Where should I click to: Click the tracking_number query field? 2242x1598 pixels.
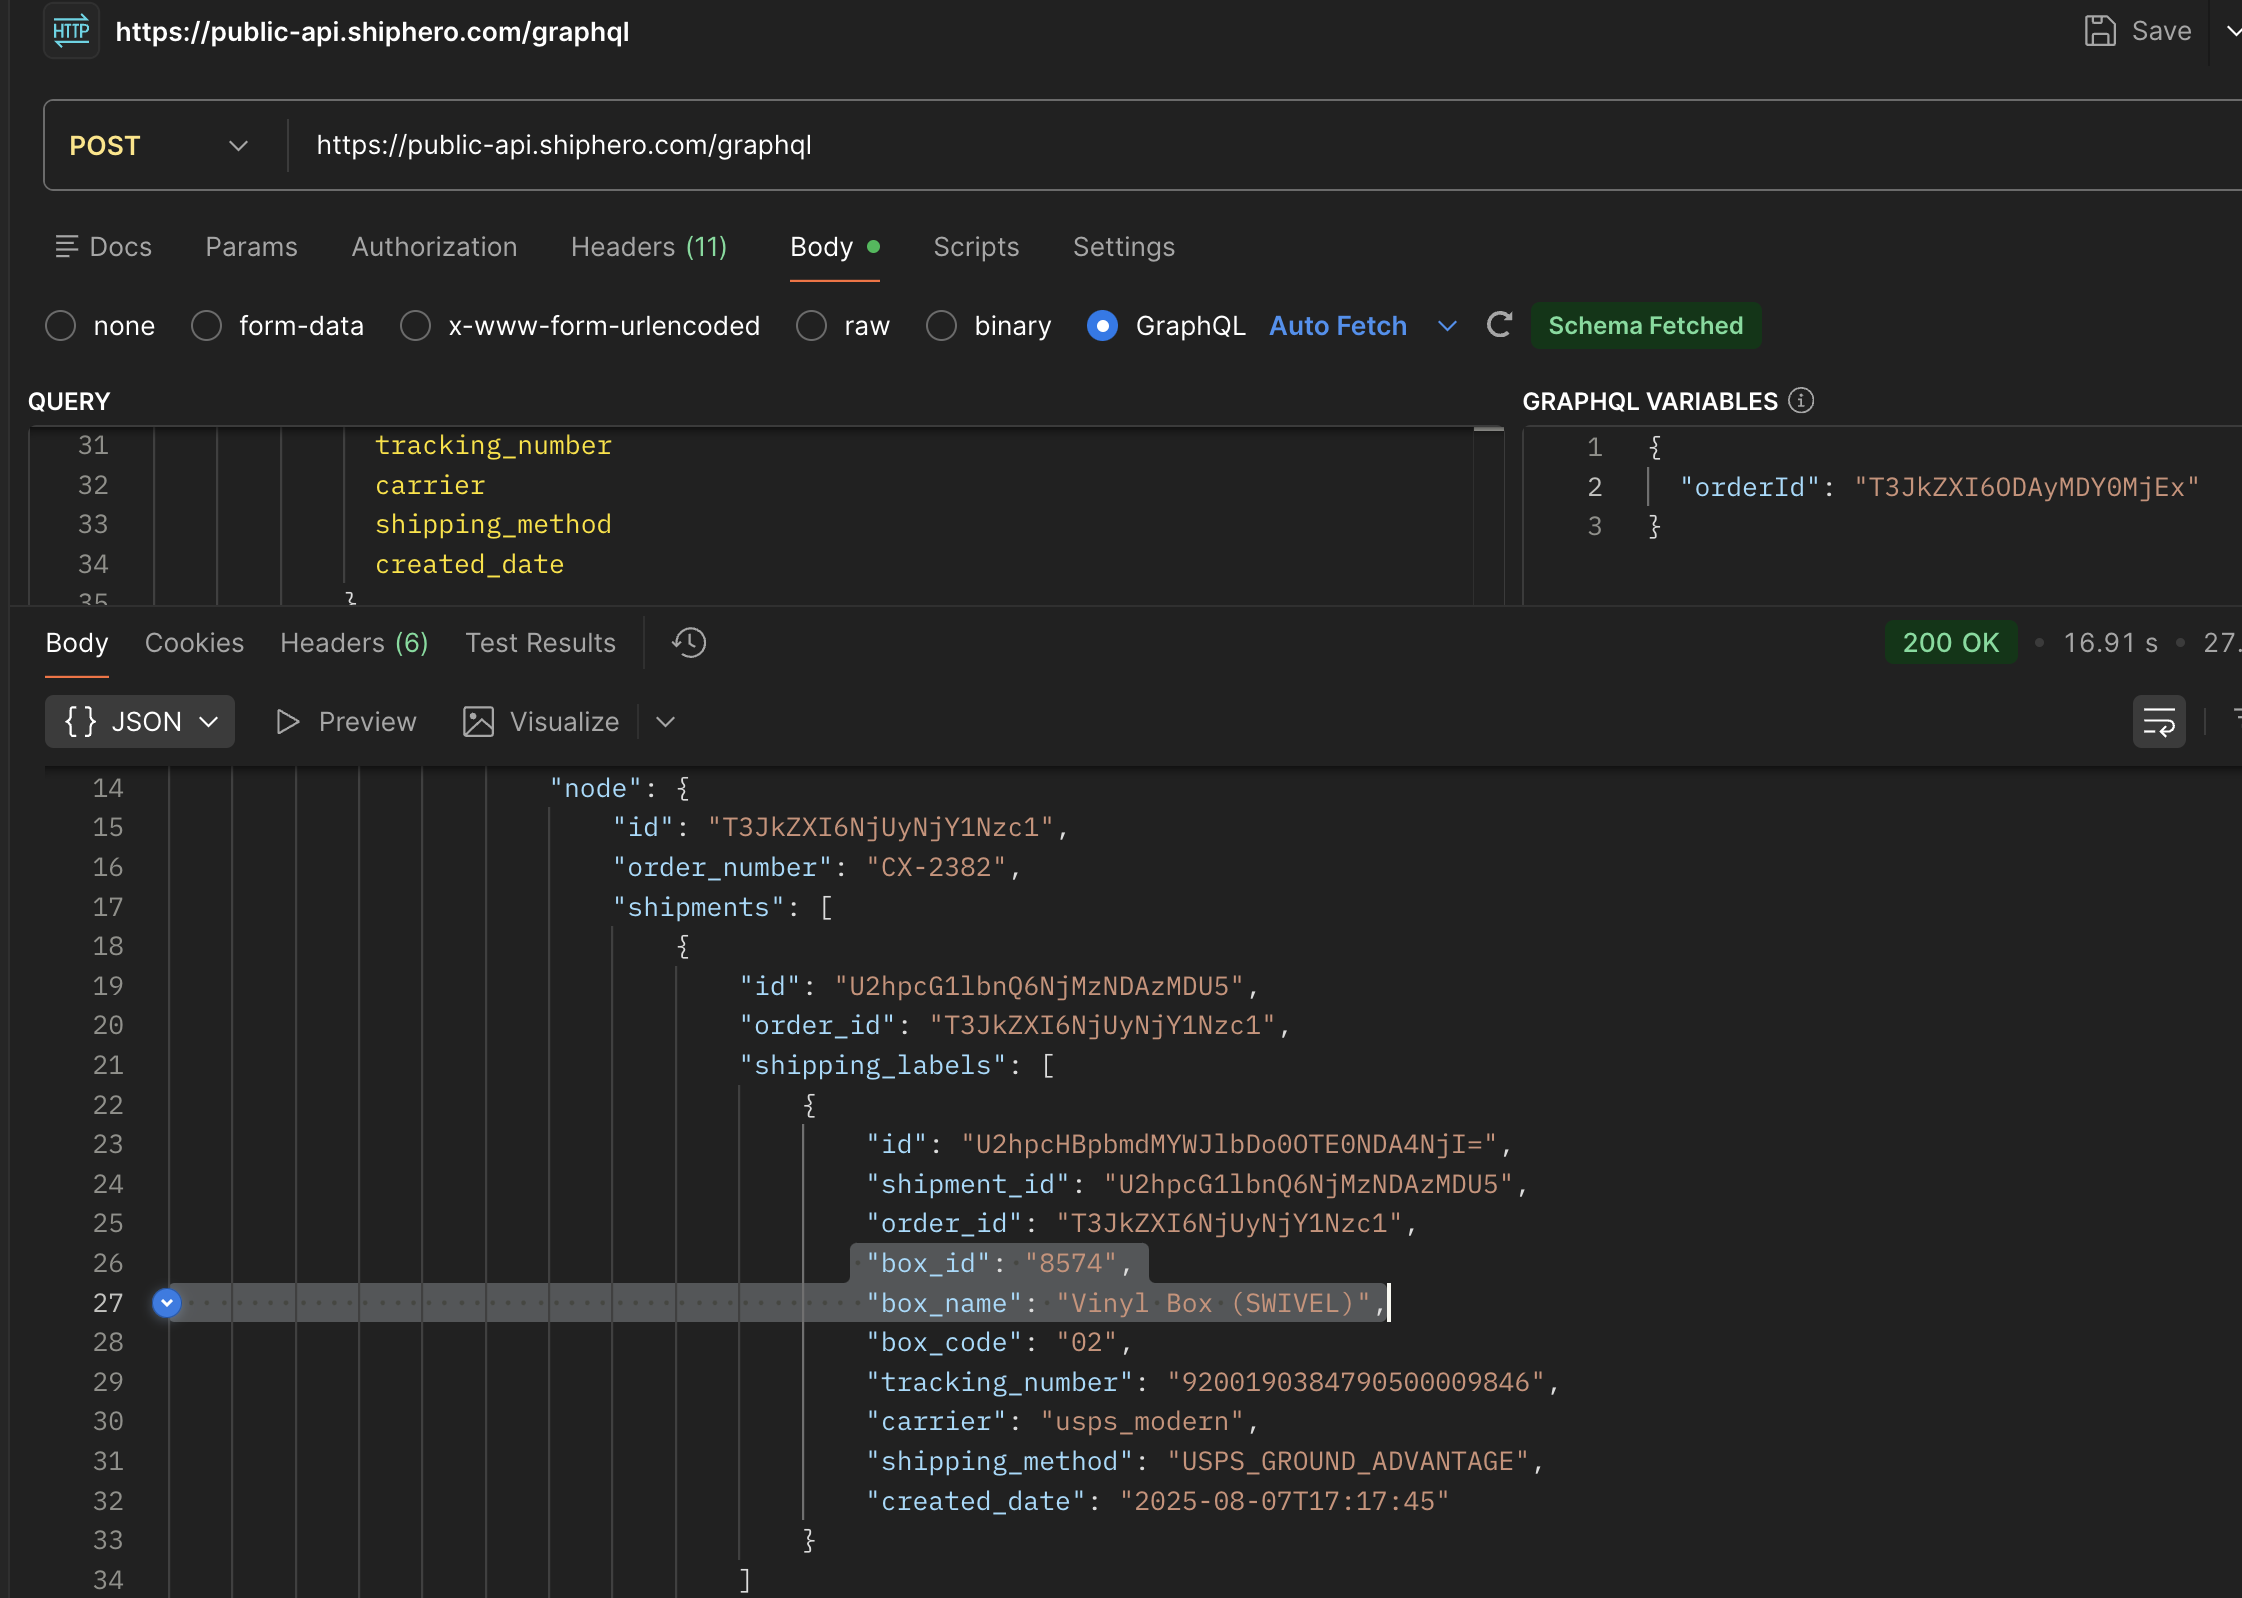493,445
